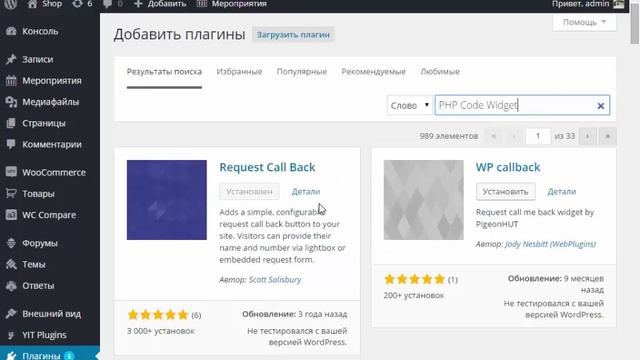The width and height of the screenshot is (640, 360).
Task: Go to the first results page
Action: [x=493, y=136]
